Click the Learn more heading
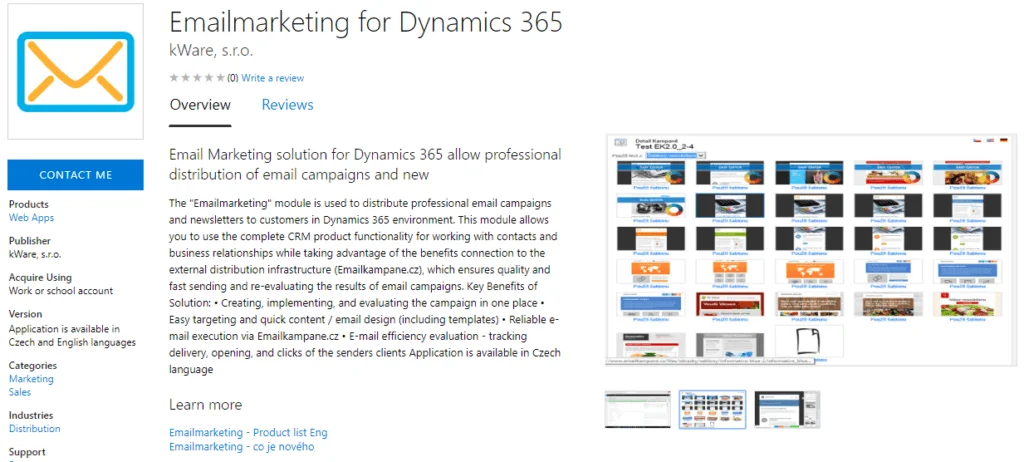Screen dimensions: 1024x462 click(205, 404)
